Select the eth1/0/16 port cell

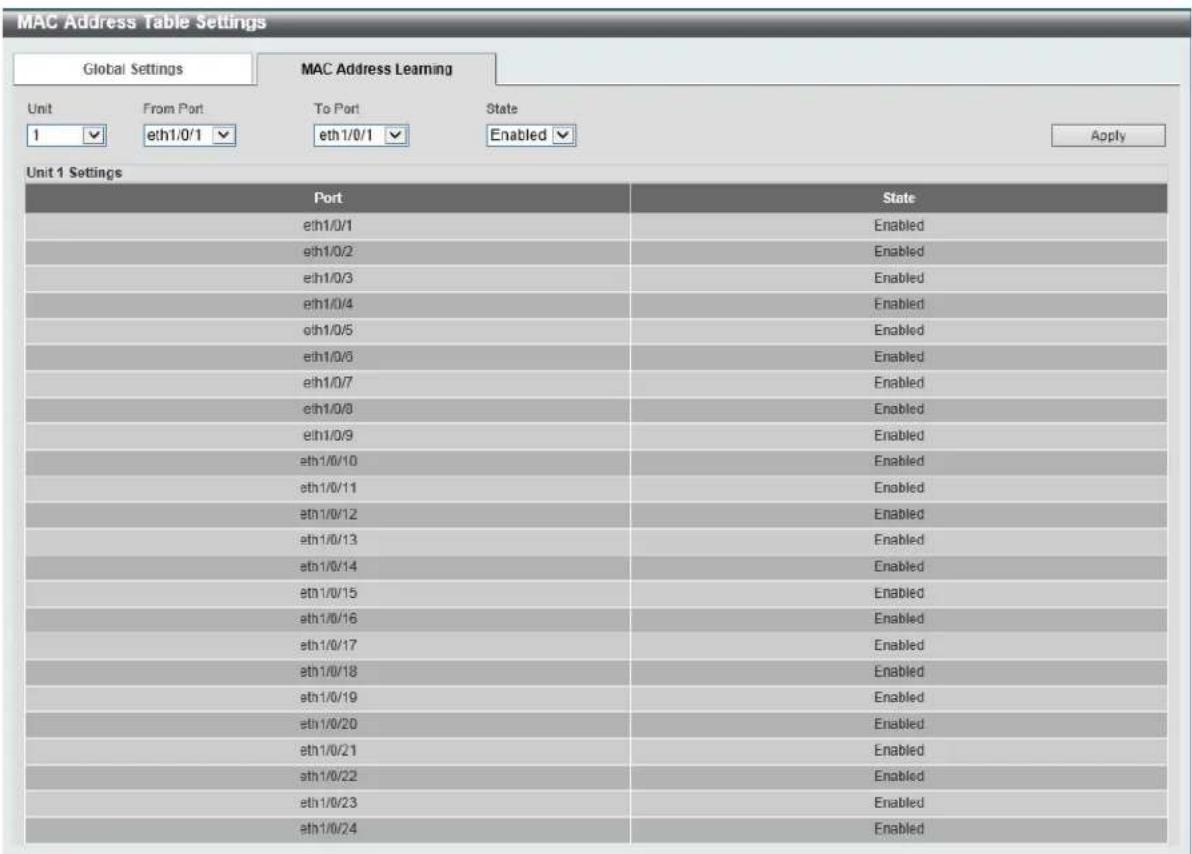click(x=328, y=619)
